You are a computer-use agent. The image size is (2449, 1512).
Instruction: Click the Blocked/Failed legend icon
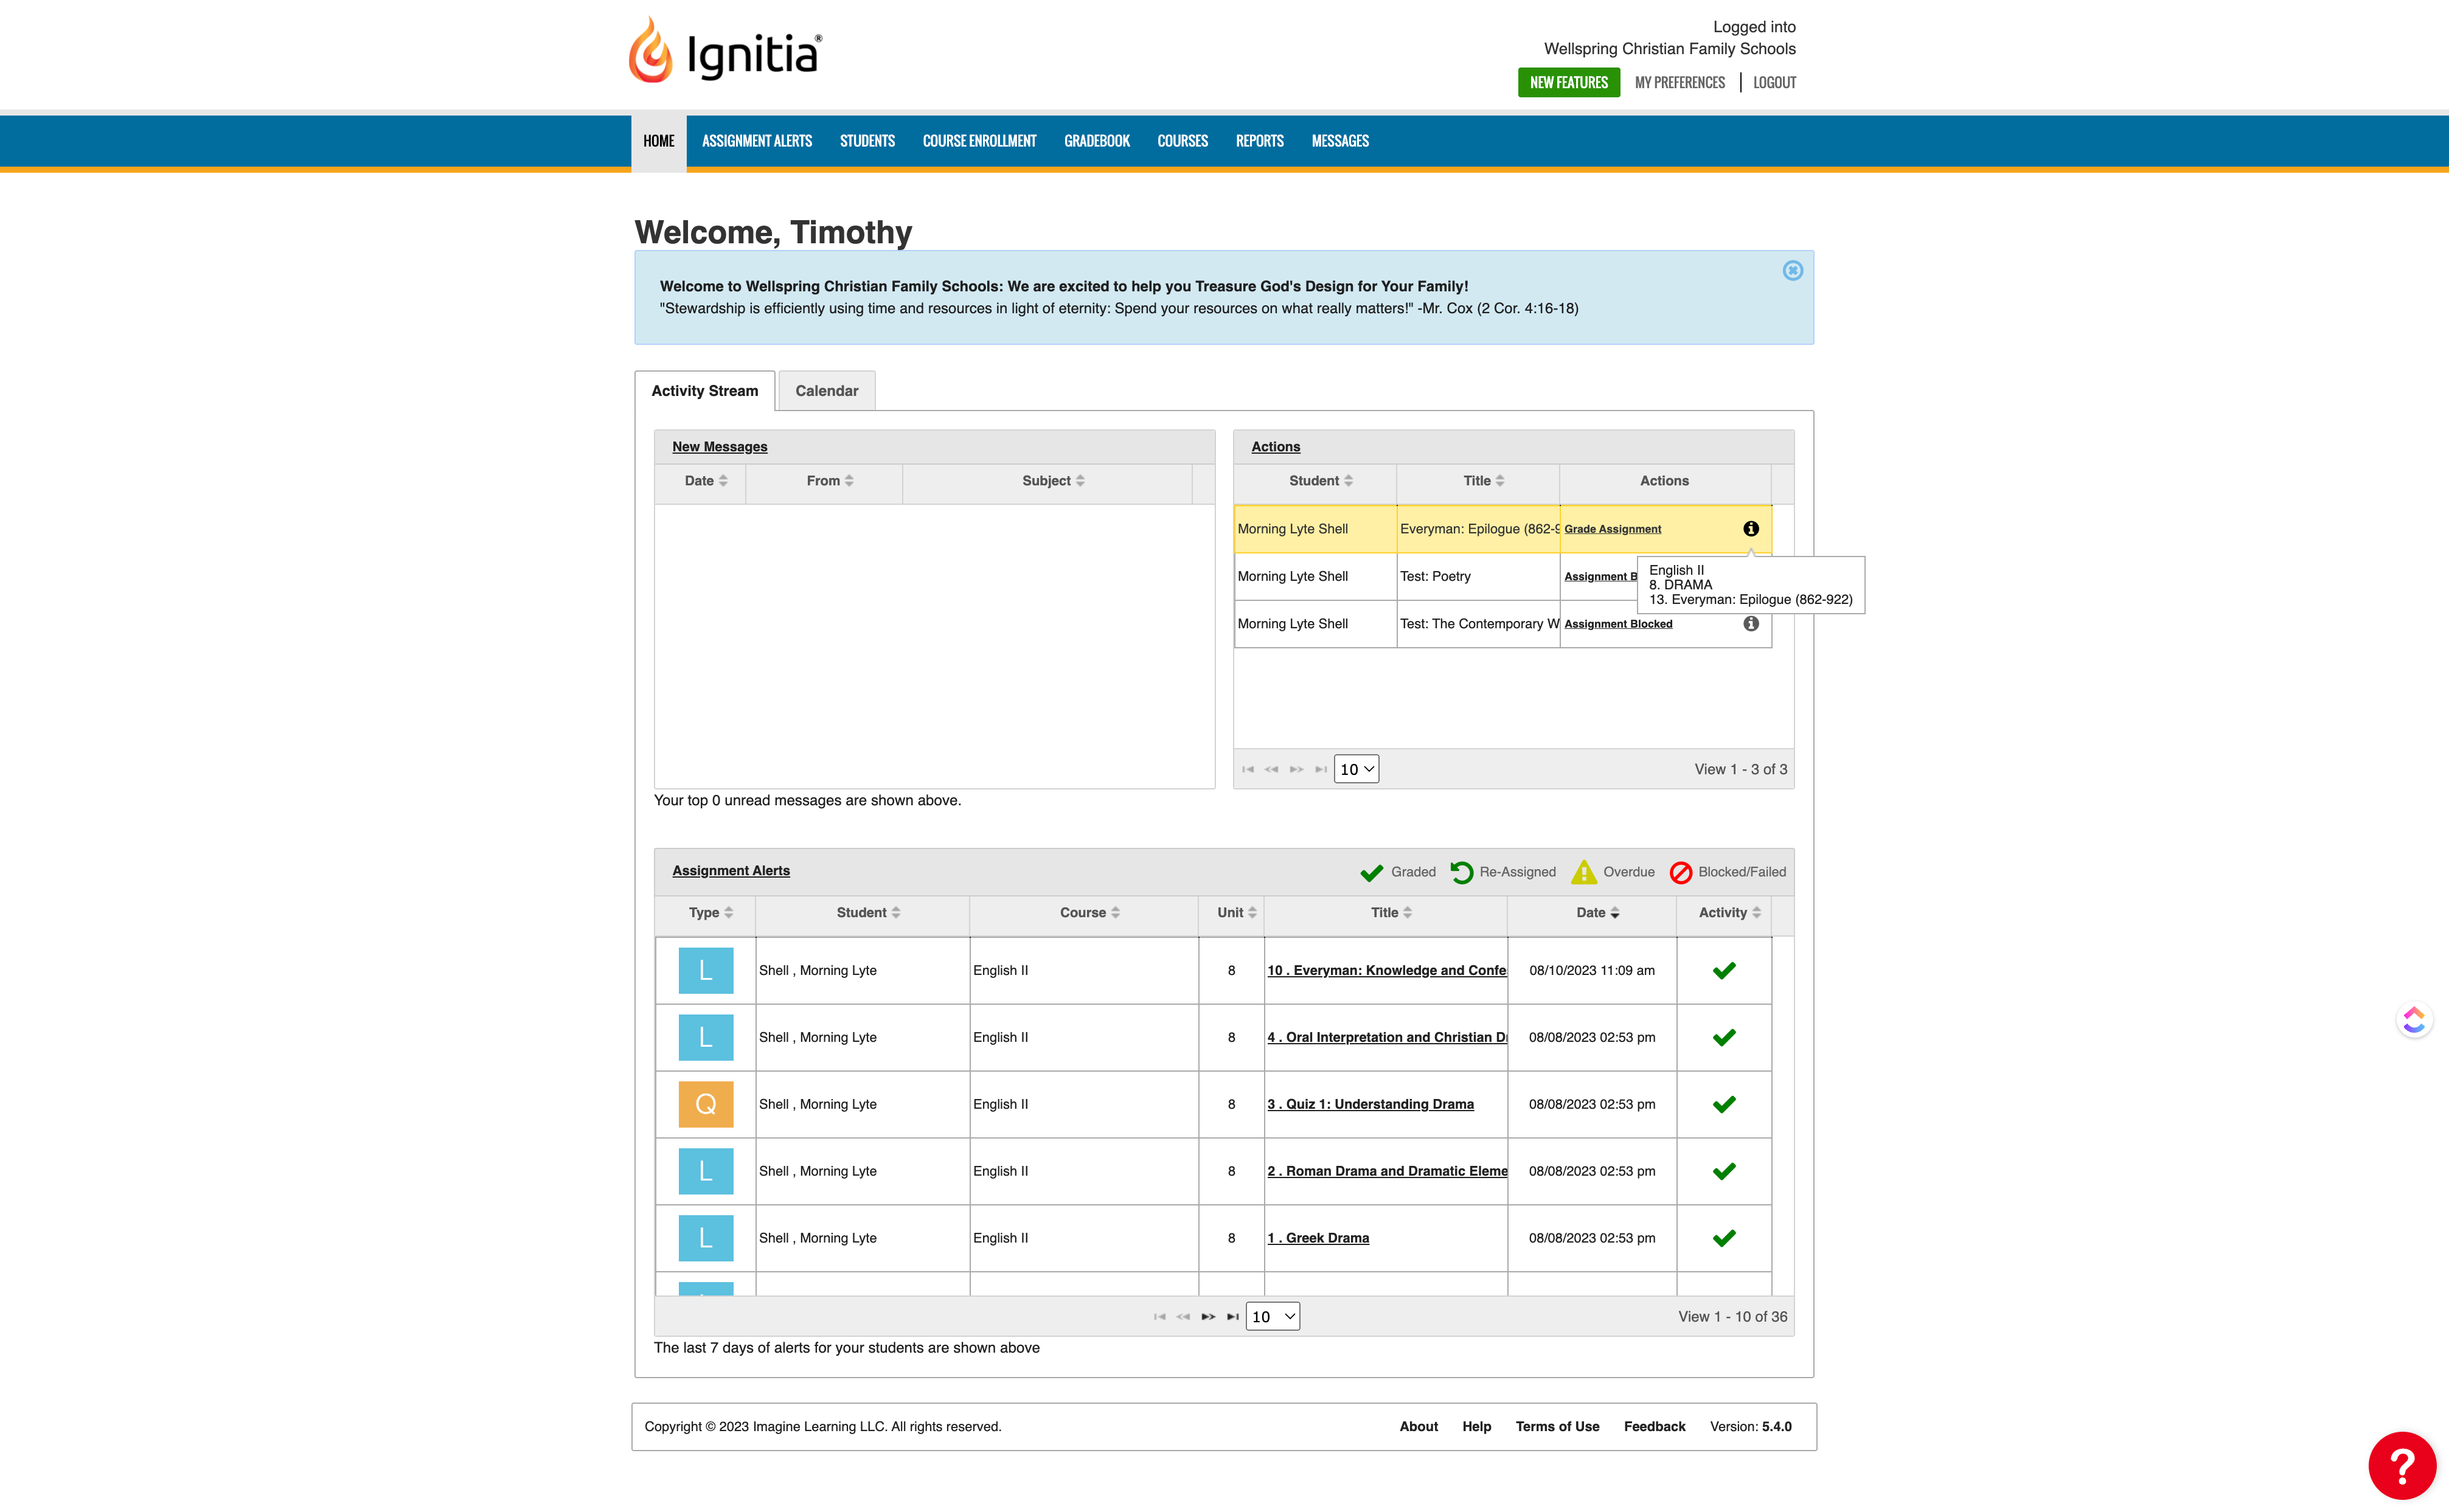click(x=1681, y=872)
